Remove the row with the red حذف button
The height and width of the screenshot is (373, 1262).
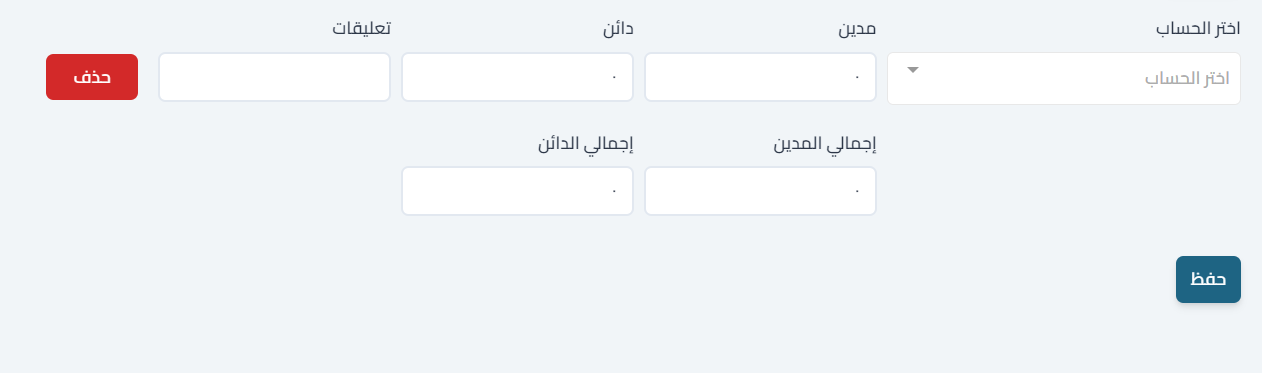[92, 77]
